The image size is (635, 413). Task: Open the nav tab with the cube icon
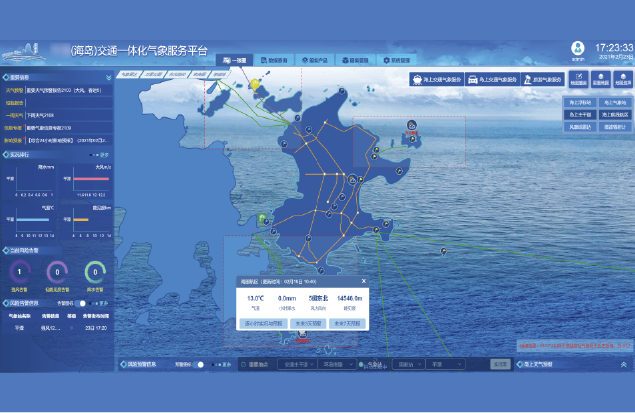point(355,60)
